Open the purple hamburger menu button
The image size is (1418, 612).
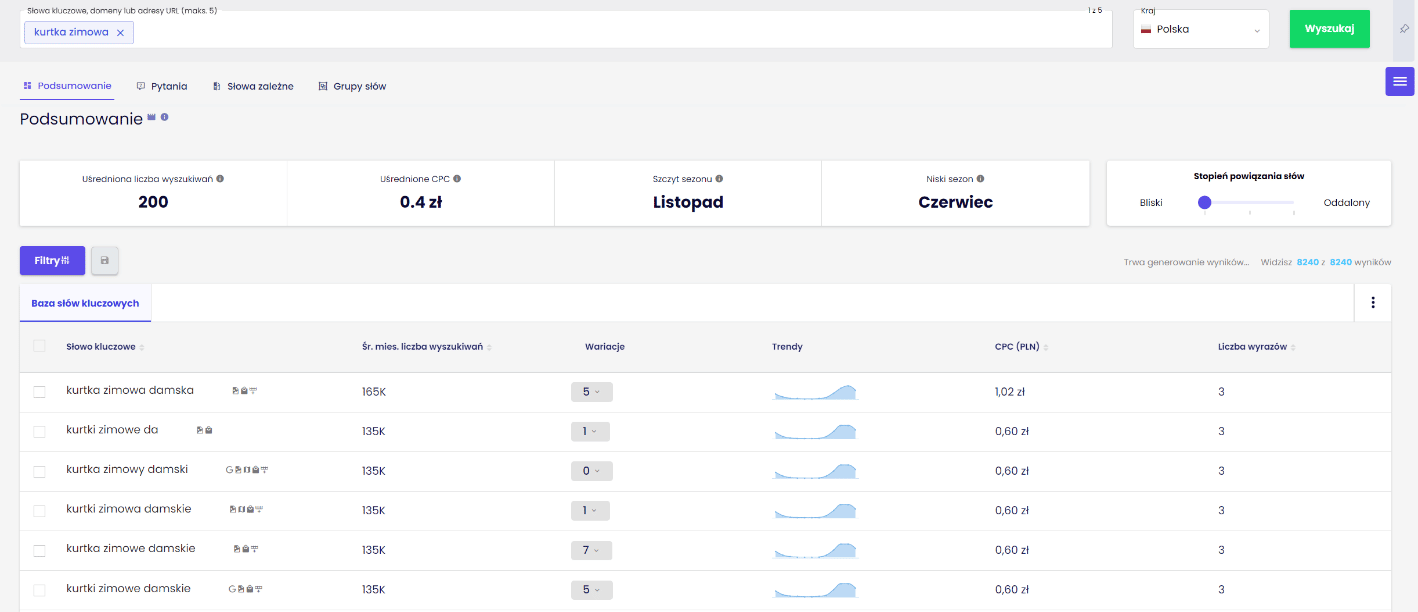point(1399,81)
